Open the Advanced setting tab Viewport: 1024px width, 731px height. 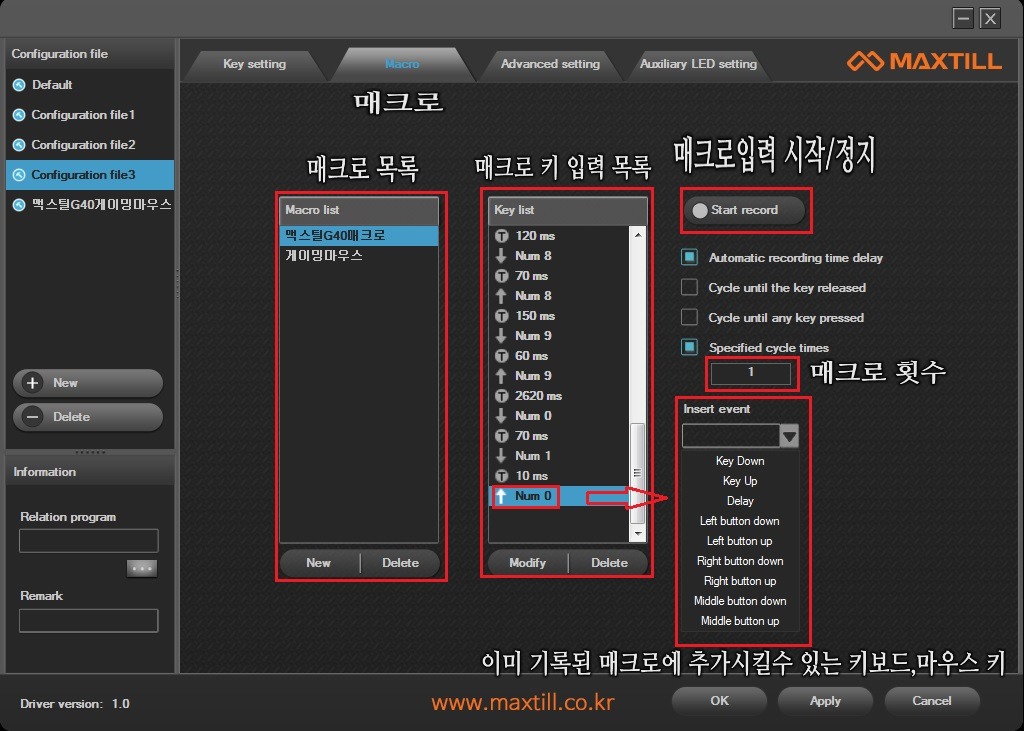pos(550,64)
